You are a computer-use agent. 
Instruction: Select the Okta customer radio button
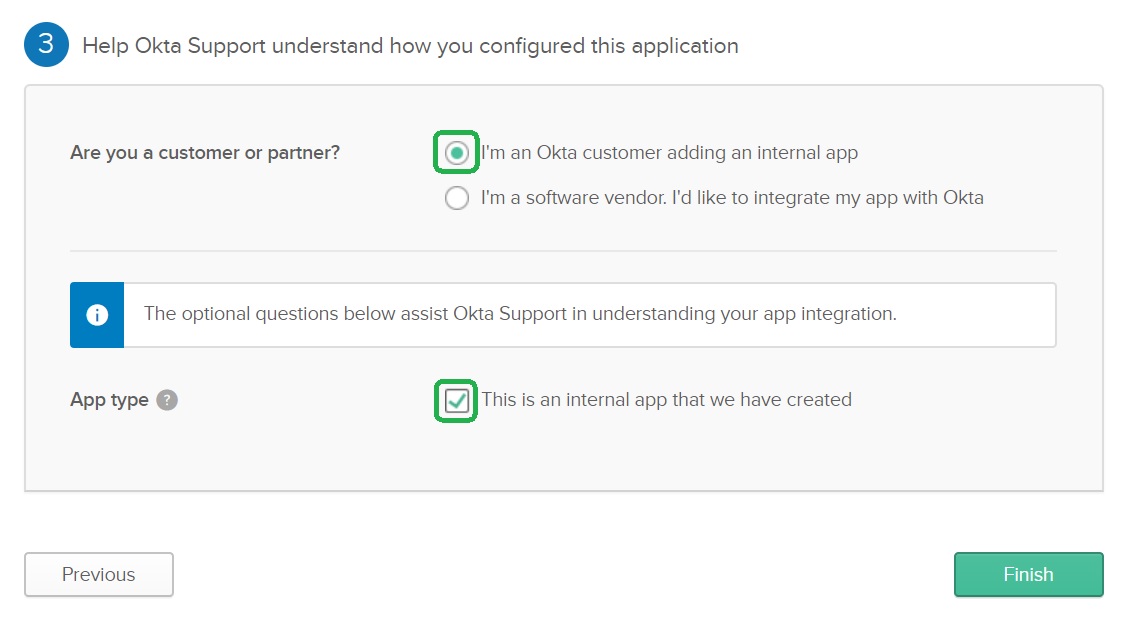457,153
